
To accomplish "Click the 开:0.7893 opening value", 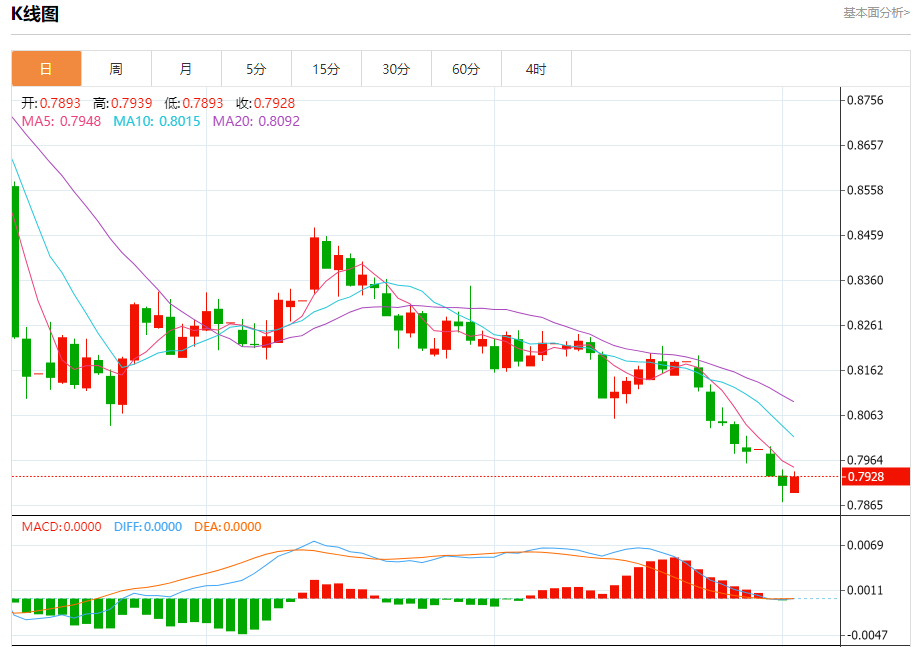I will (x=51, y=103).
